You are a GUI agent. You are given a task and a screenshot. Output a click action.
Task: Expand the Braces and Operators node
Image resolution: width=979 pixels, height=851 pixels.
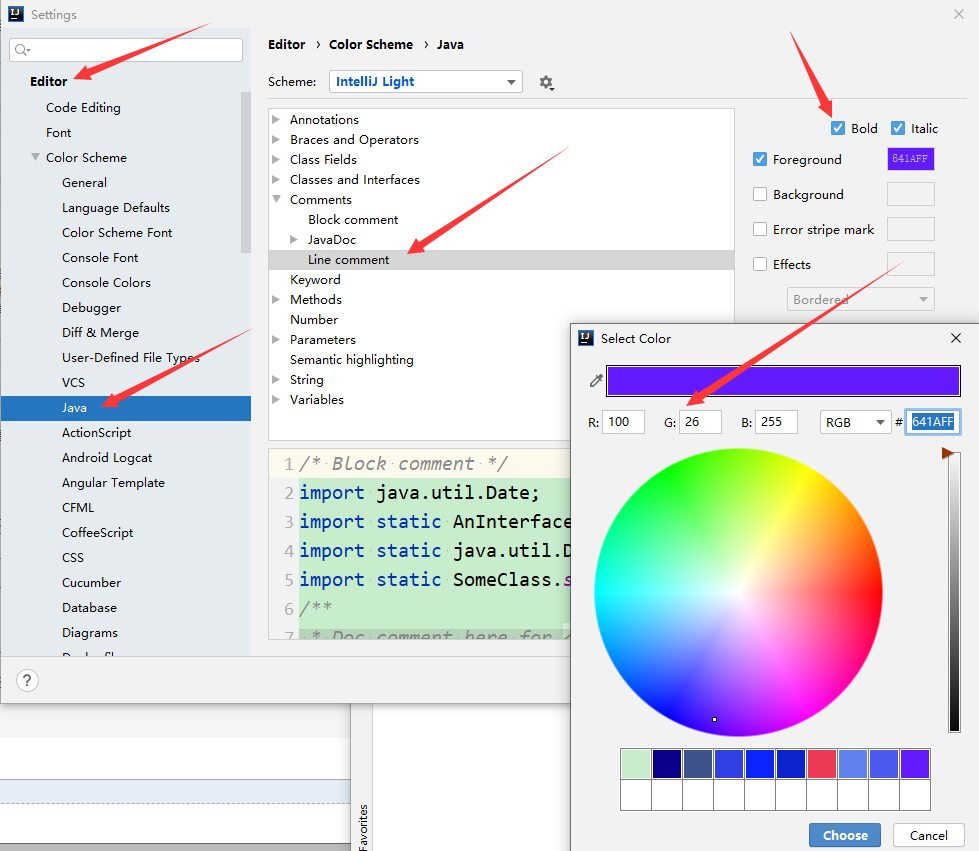tap(276, 139)
